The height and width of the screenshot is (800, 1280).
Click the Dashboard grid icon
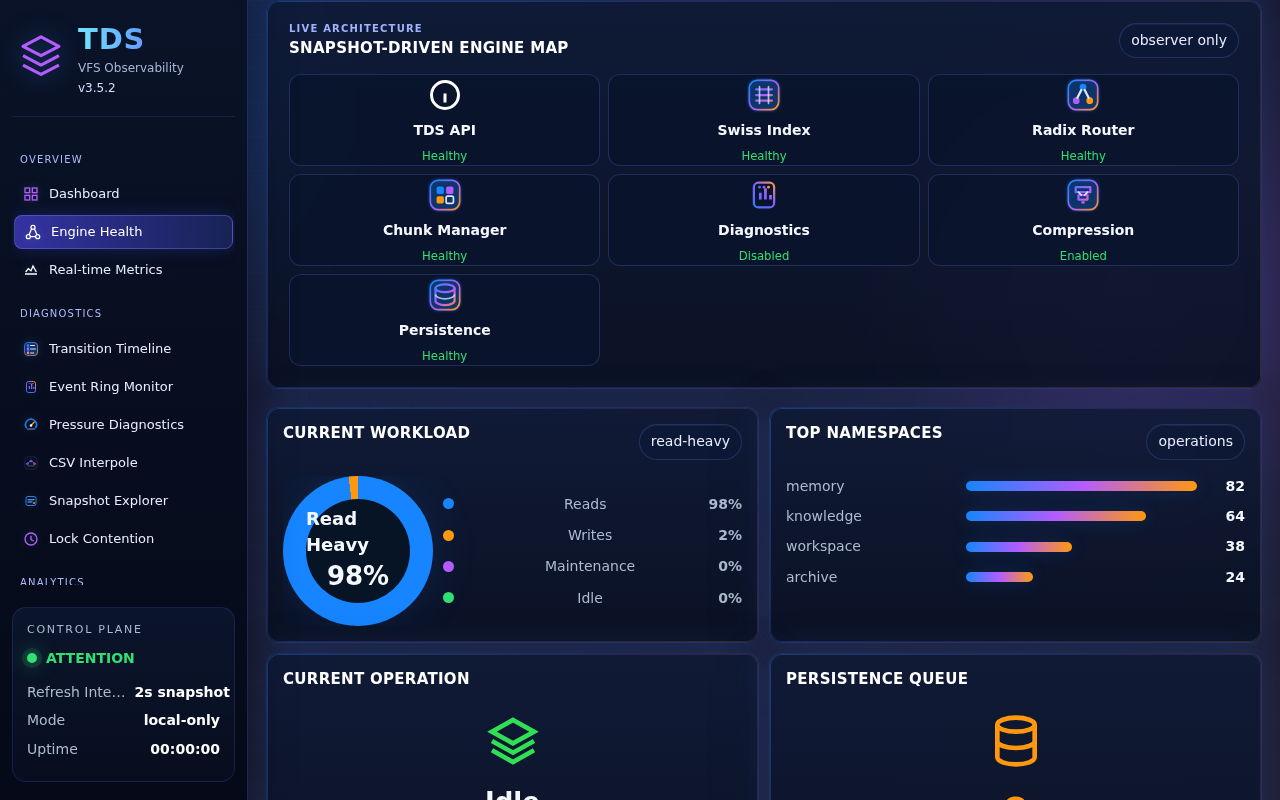click(x=31, y=194)
